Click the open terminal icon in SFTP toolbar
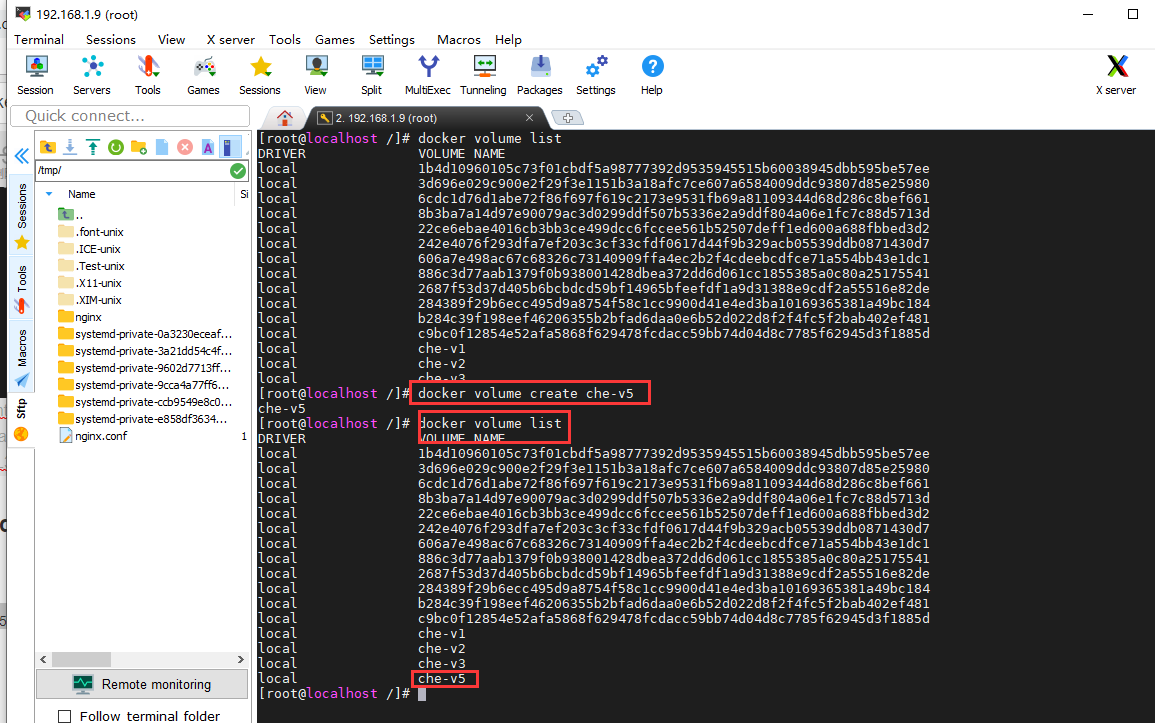The image size is (1155, 723). 229,147
